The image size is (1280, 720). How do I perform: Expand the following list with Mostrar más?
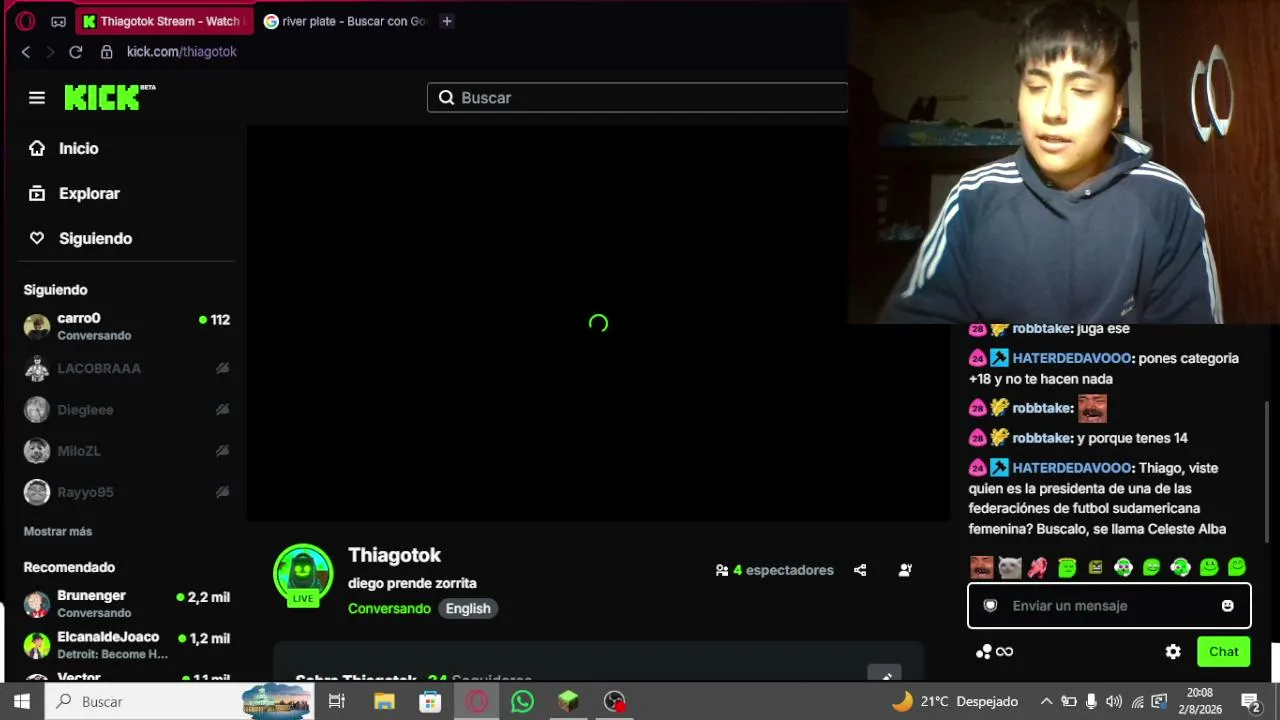click(58, 531)
